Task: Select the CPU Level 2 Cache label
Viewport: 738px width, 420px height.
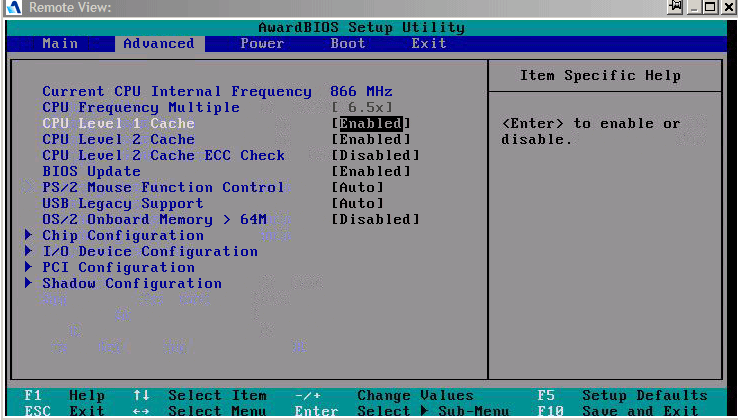Action: [119, 139]
